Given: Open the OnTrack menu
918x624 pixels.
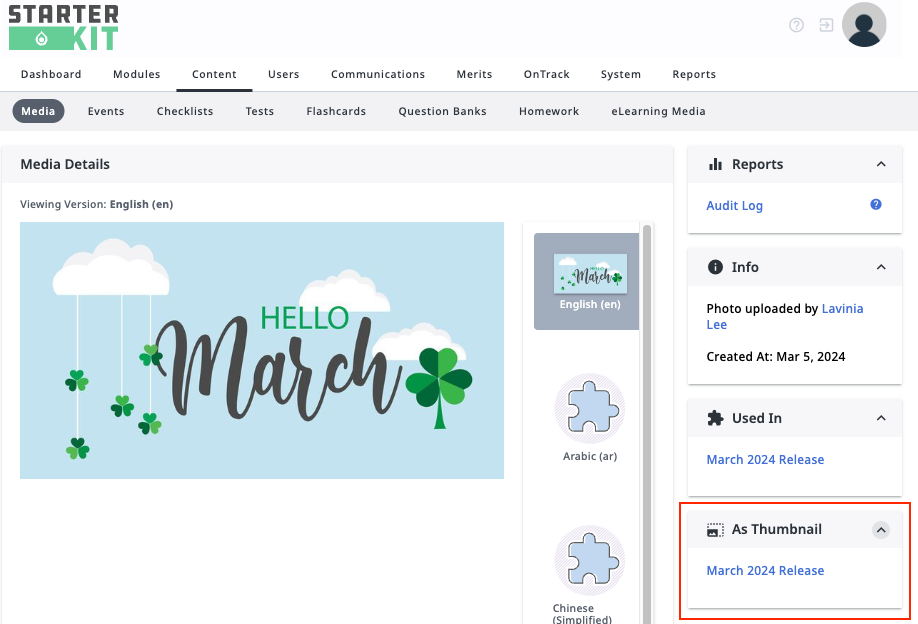Looking at the screenshot, I should [x=546, y=74].
